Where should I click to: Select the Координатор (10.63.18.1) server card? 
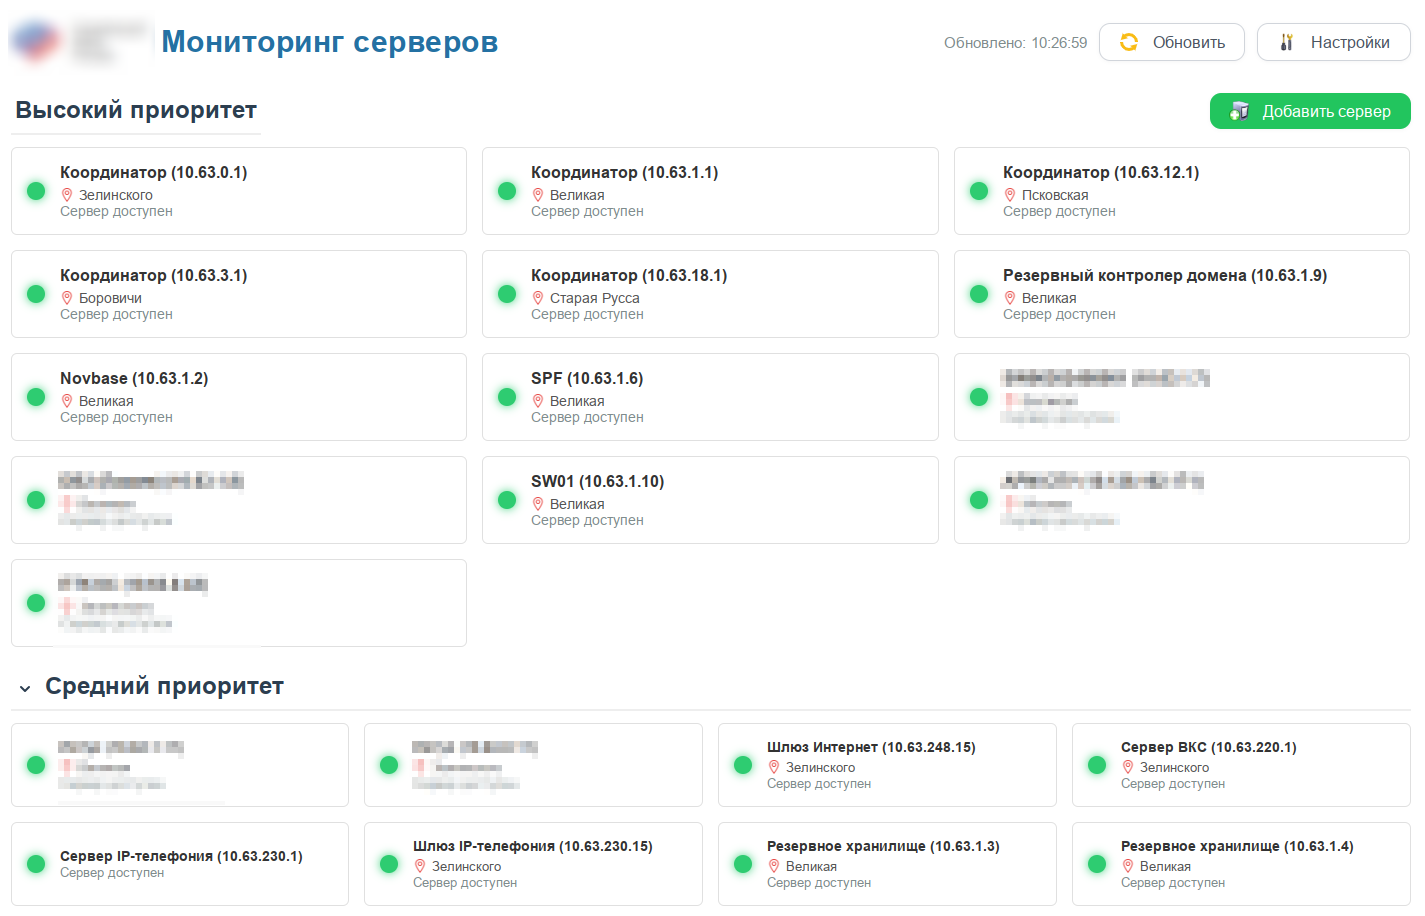point(710,294)
